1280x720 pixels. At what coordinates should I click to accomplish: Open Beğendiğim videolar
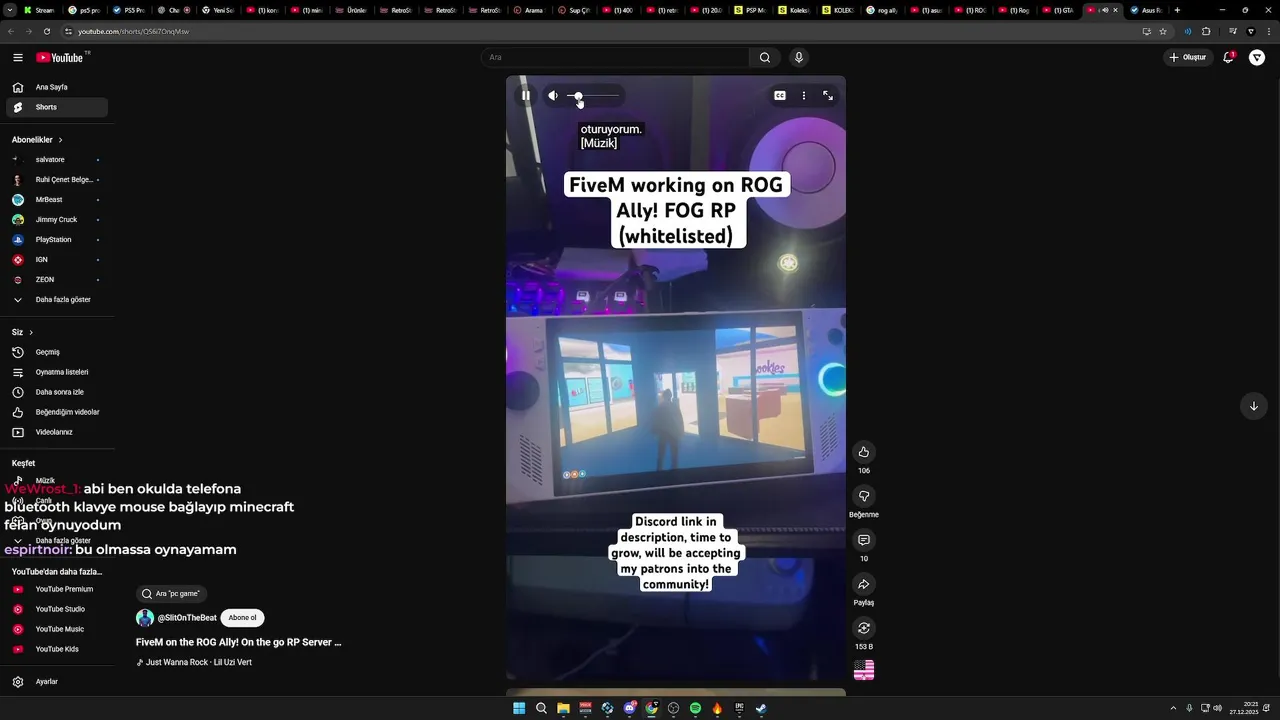[x=57, y=412]
